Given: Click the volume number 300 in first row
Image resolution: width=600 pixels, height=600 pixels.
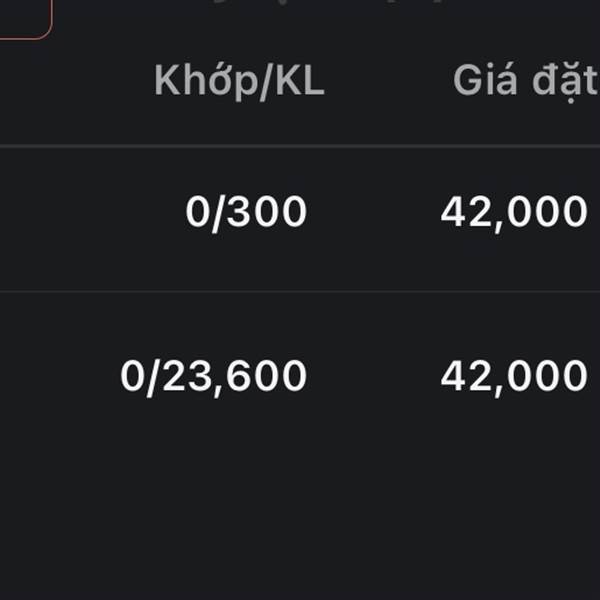Looking at the screenshot, I should pos(267,212).
